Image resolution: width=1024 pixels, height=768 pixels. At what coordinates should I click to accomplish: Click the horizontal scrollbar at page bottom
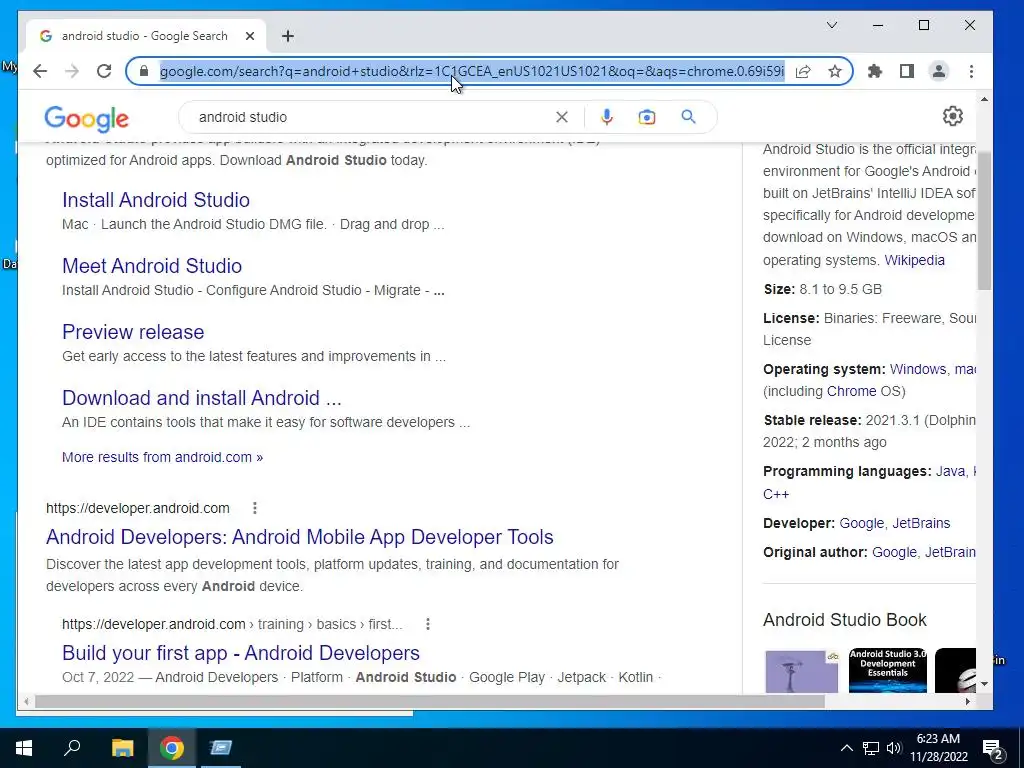pos(430,701)
